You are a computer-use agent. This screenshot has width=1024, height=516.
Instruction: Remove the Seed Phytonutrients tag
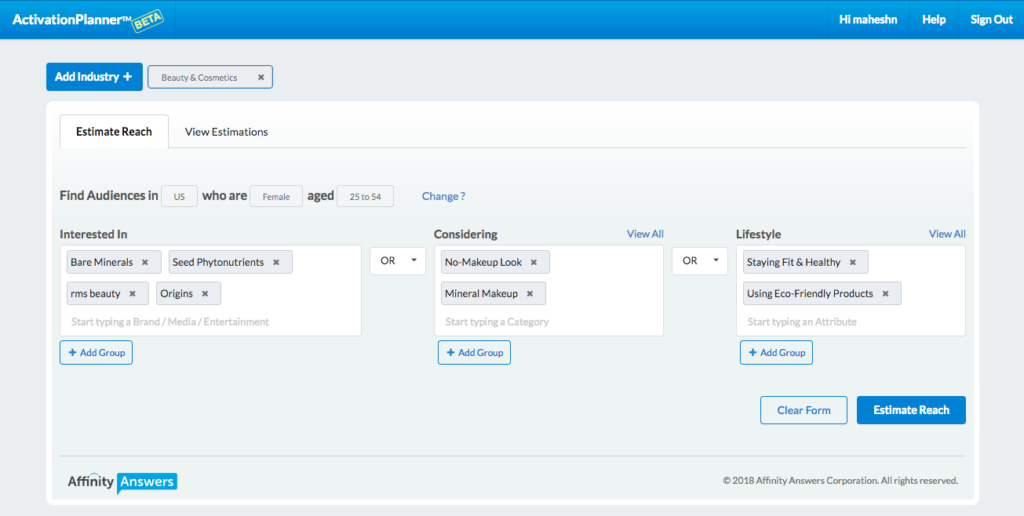[276, 262]
